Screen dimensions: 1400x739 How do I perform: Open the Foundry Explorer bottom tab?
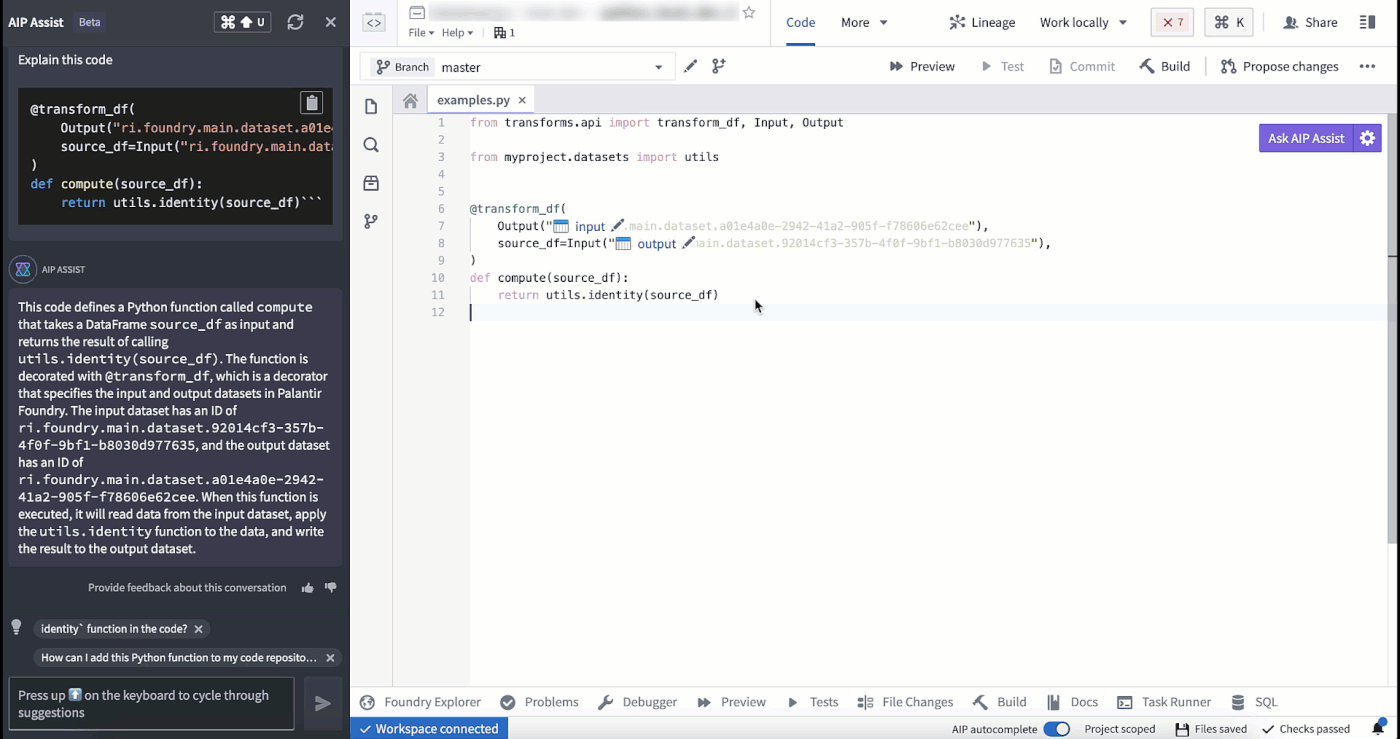click(x=421, y=702)
